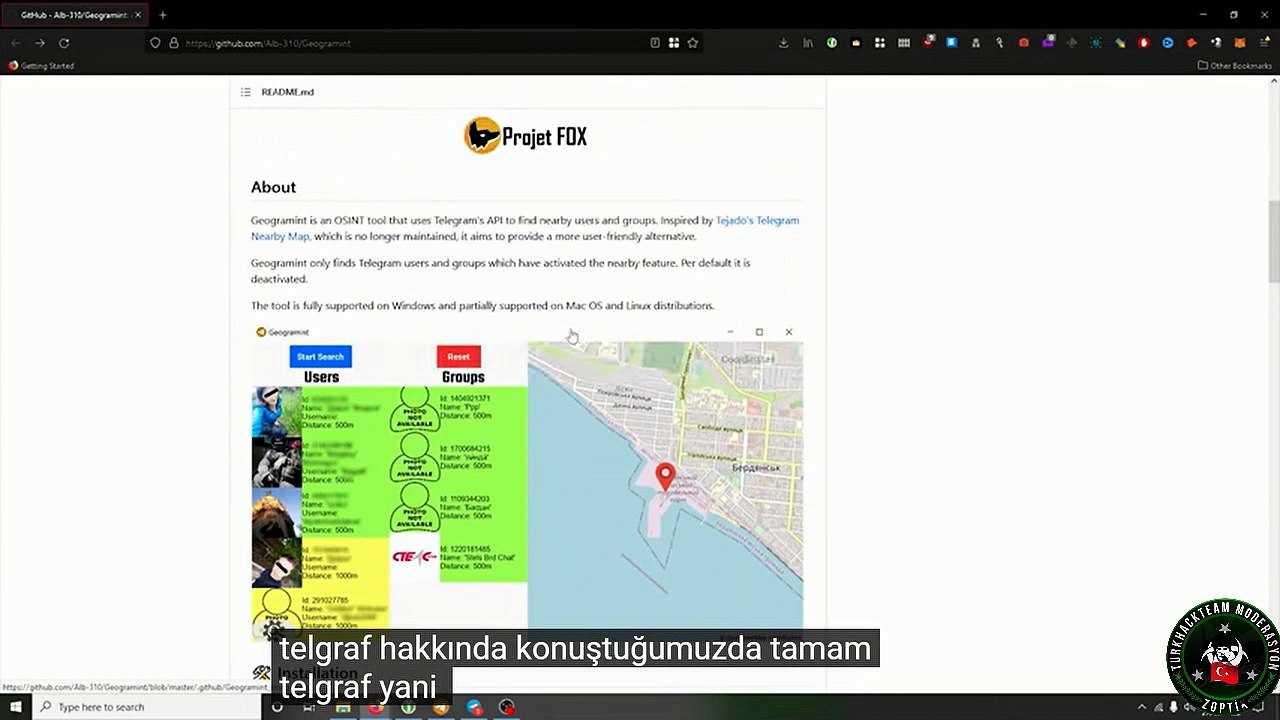Open the Windows Start menu

click(x=16, y=707)
